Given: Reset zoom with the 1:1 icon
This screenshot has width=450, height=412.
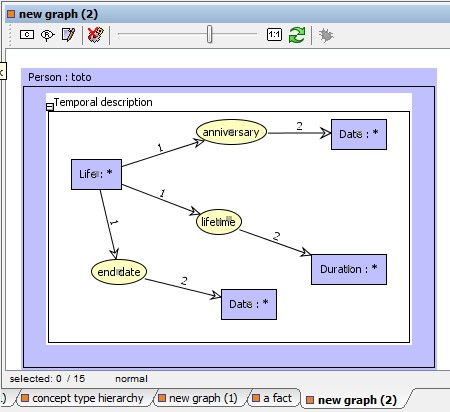Looking at the screenshot, I should pyautogui.click(x=274, y=34).
